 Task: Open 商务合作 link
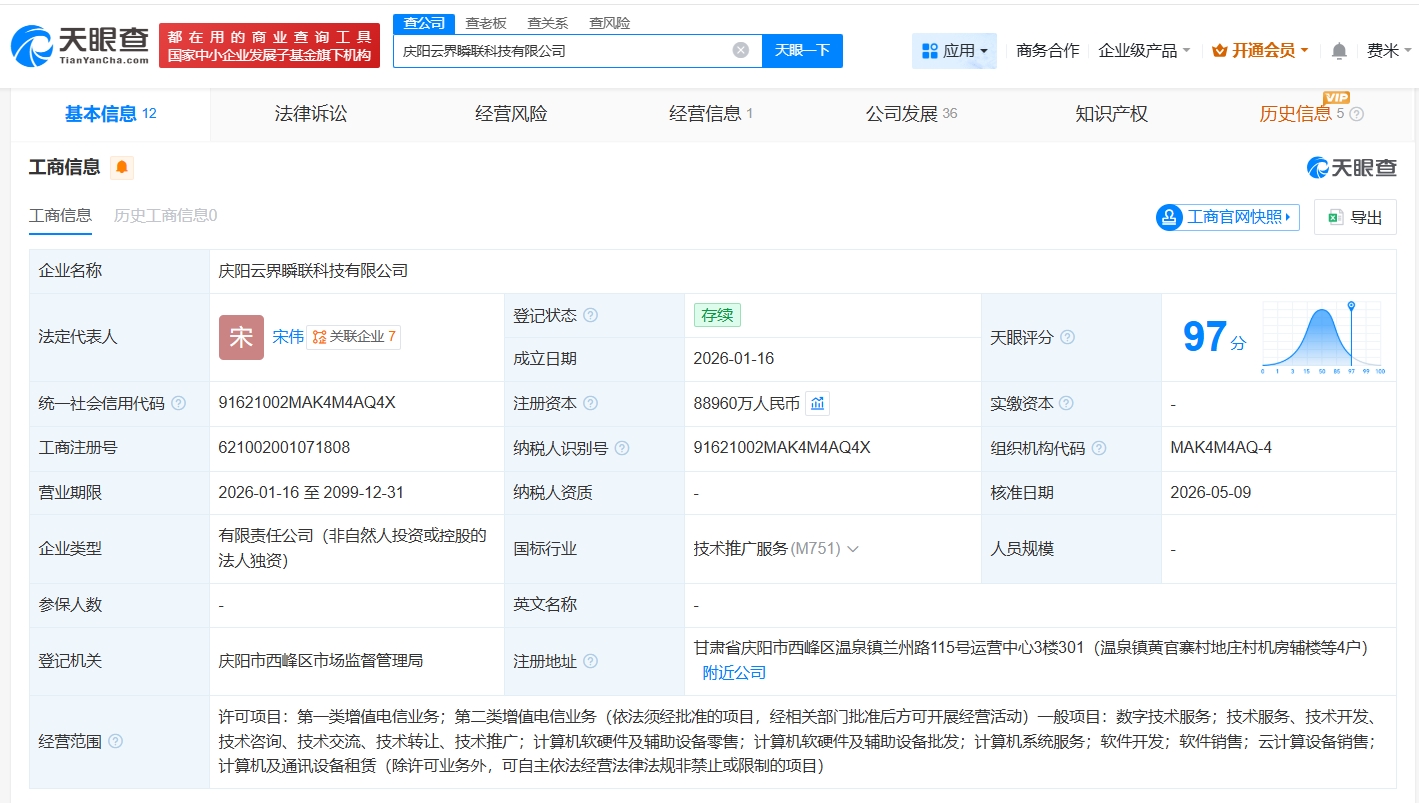[1047, 51]
